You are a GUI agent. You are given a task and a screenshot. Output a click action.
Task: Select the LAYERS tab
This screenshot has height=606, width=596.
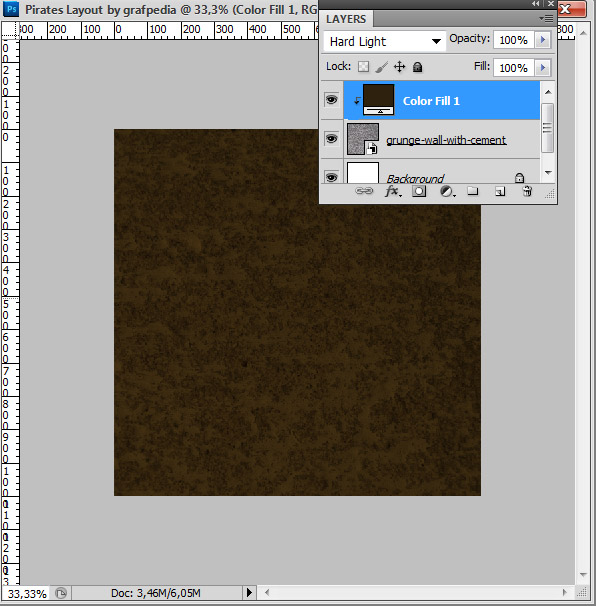[346, 19]
